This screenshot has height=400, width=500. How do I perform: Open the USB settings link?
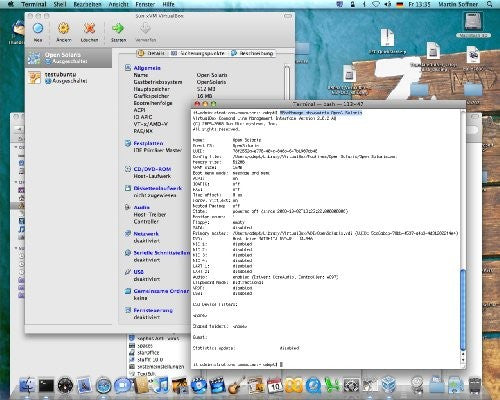[138, 272]
